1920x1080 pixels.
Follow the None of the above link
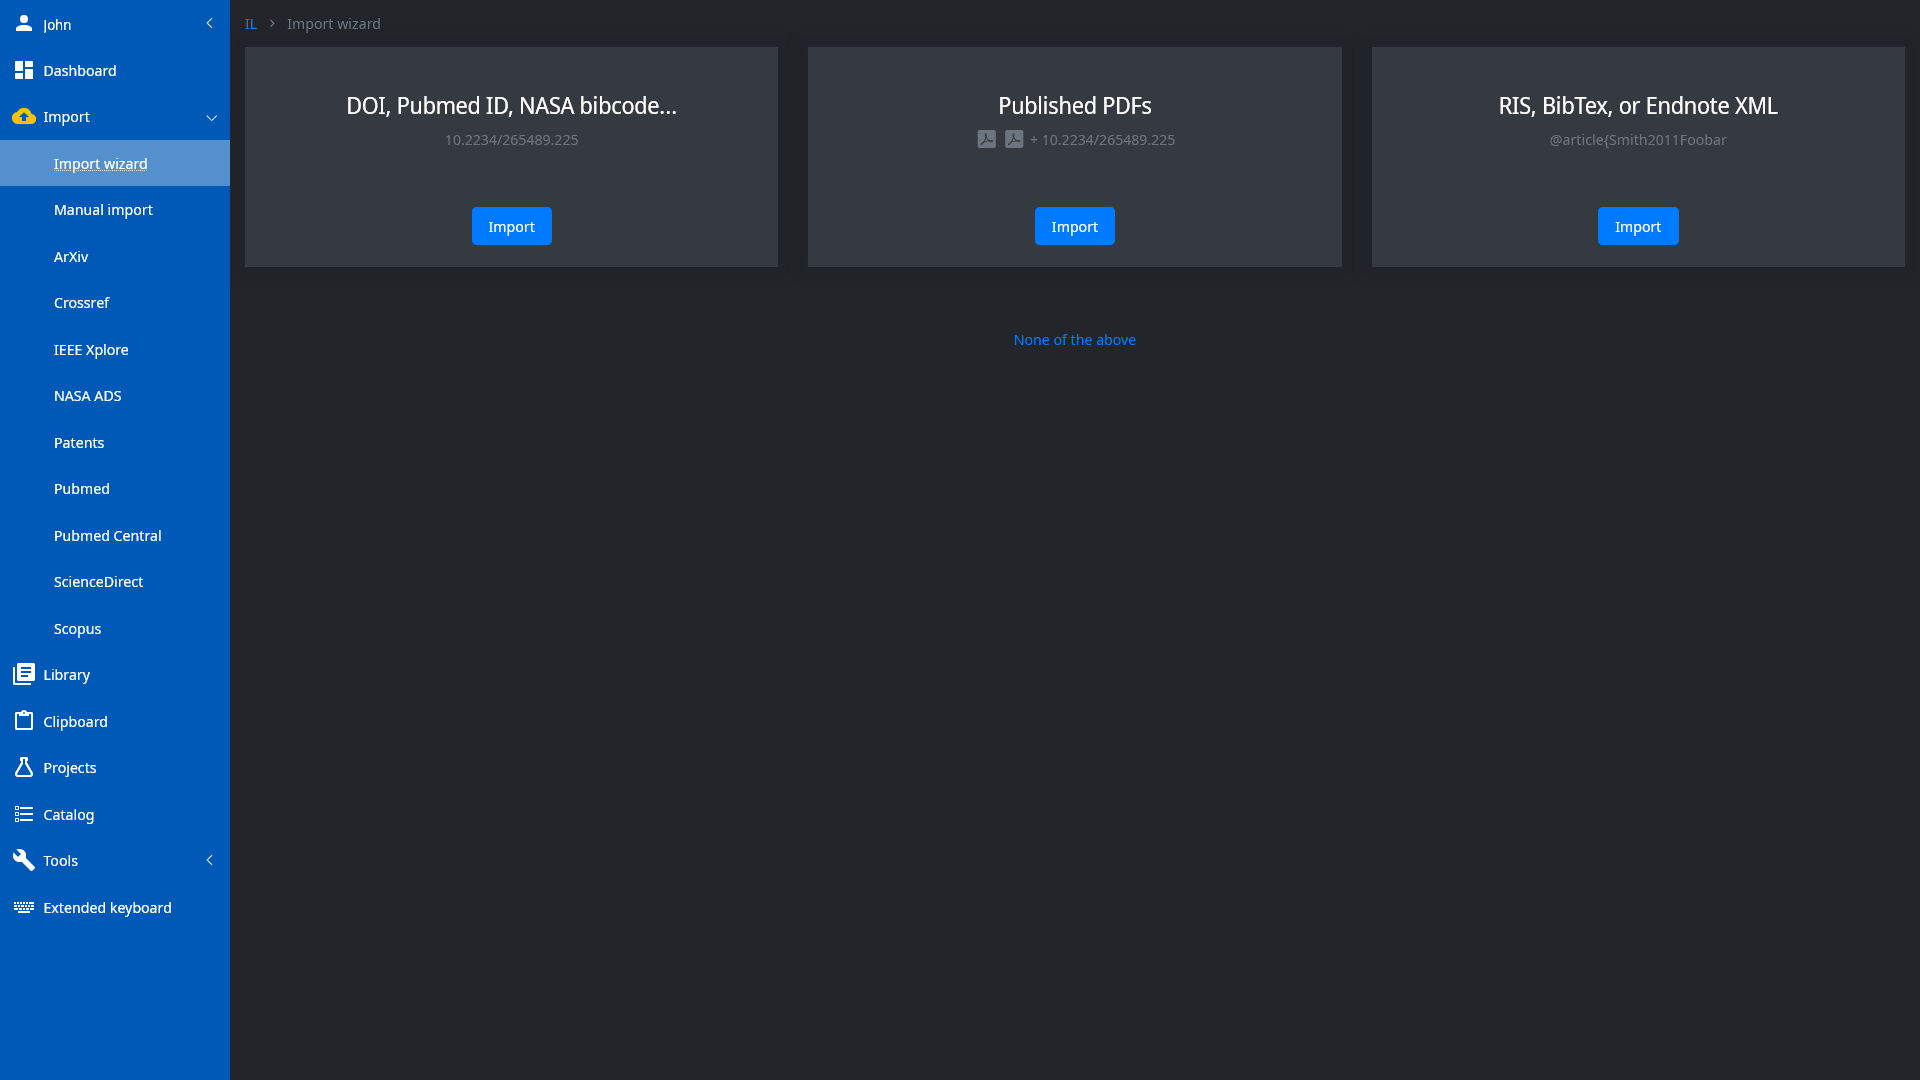click(x=1074, y=340)
